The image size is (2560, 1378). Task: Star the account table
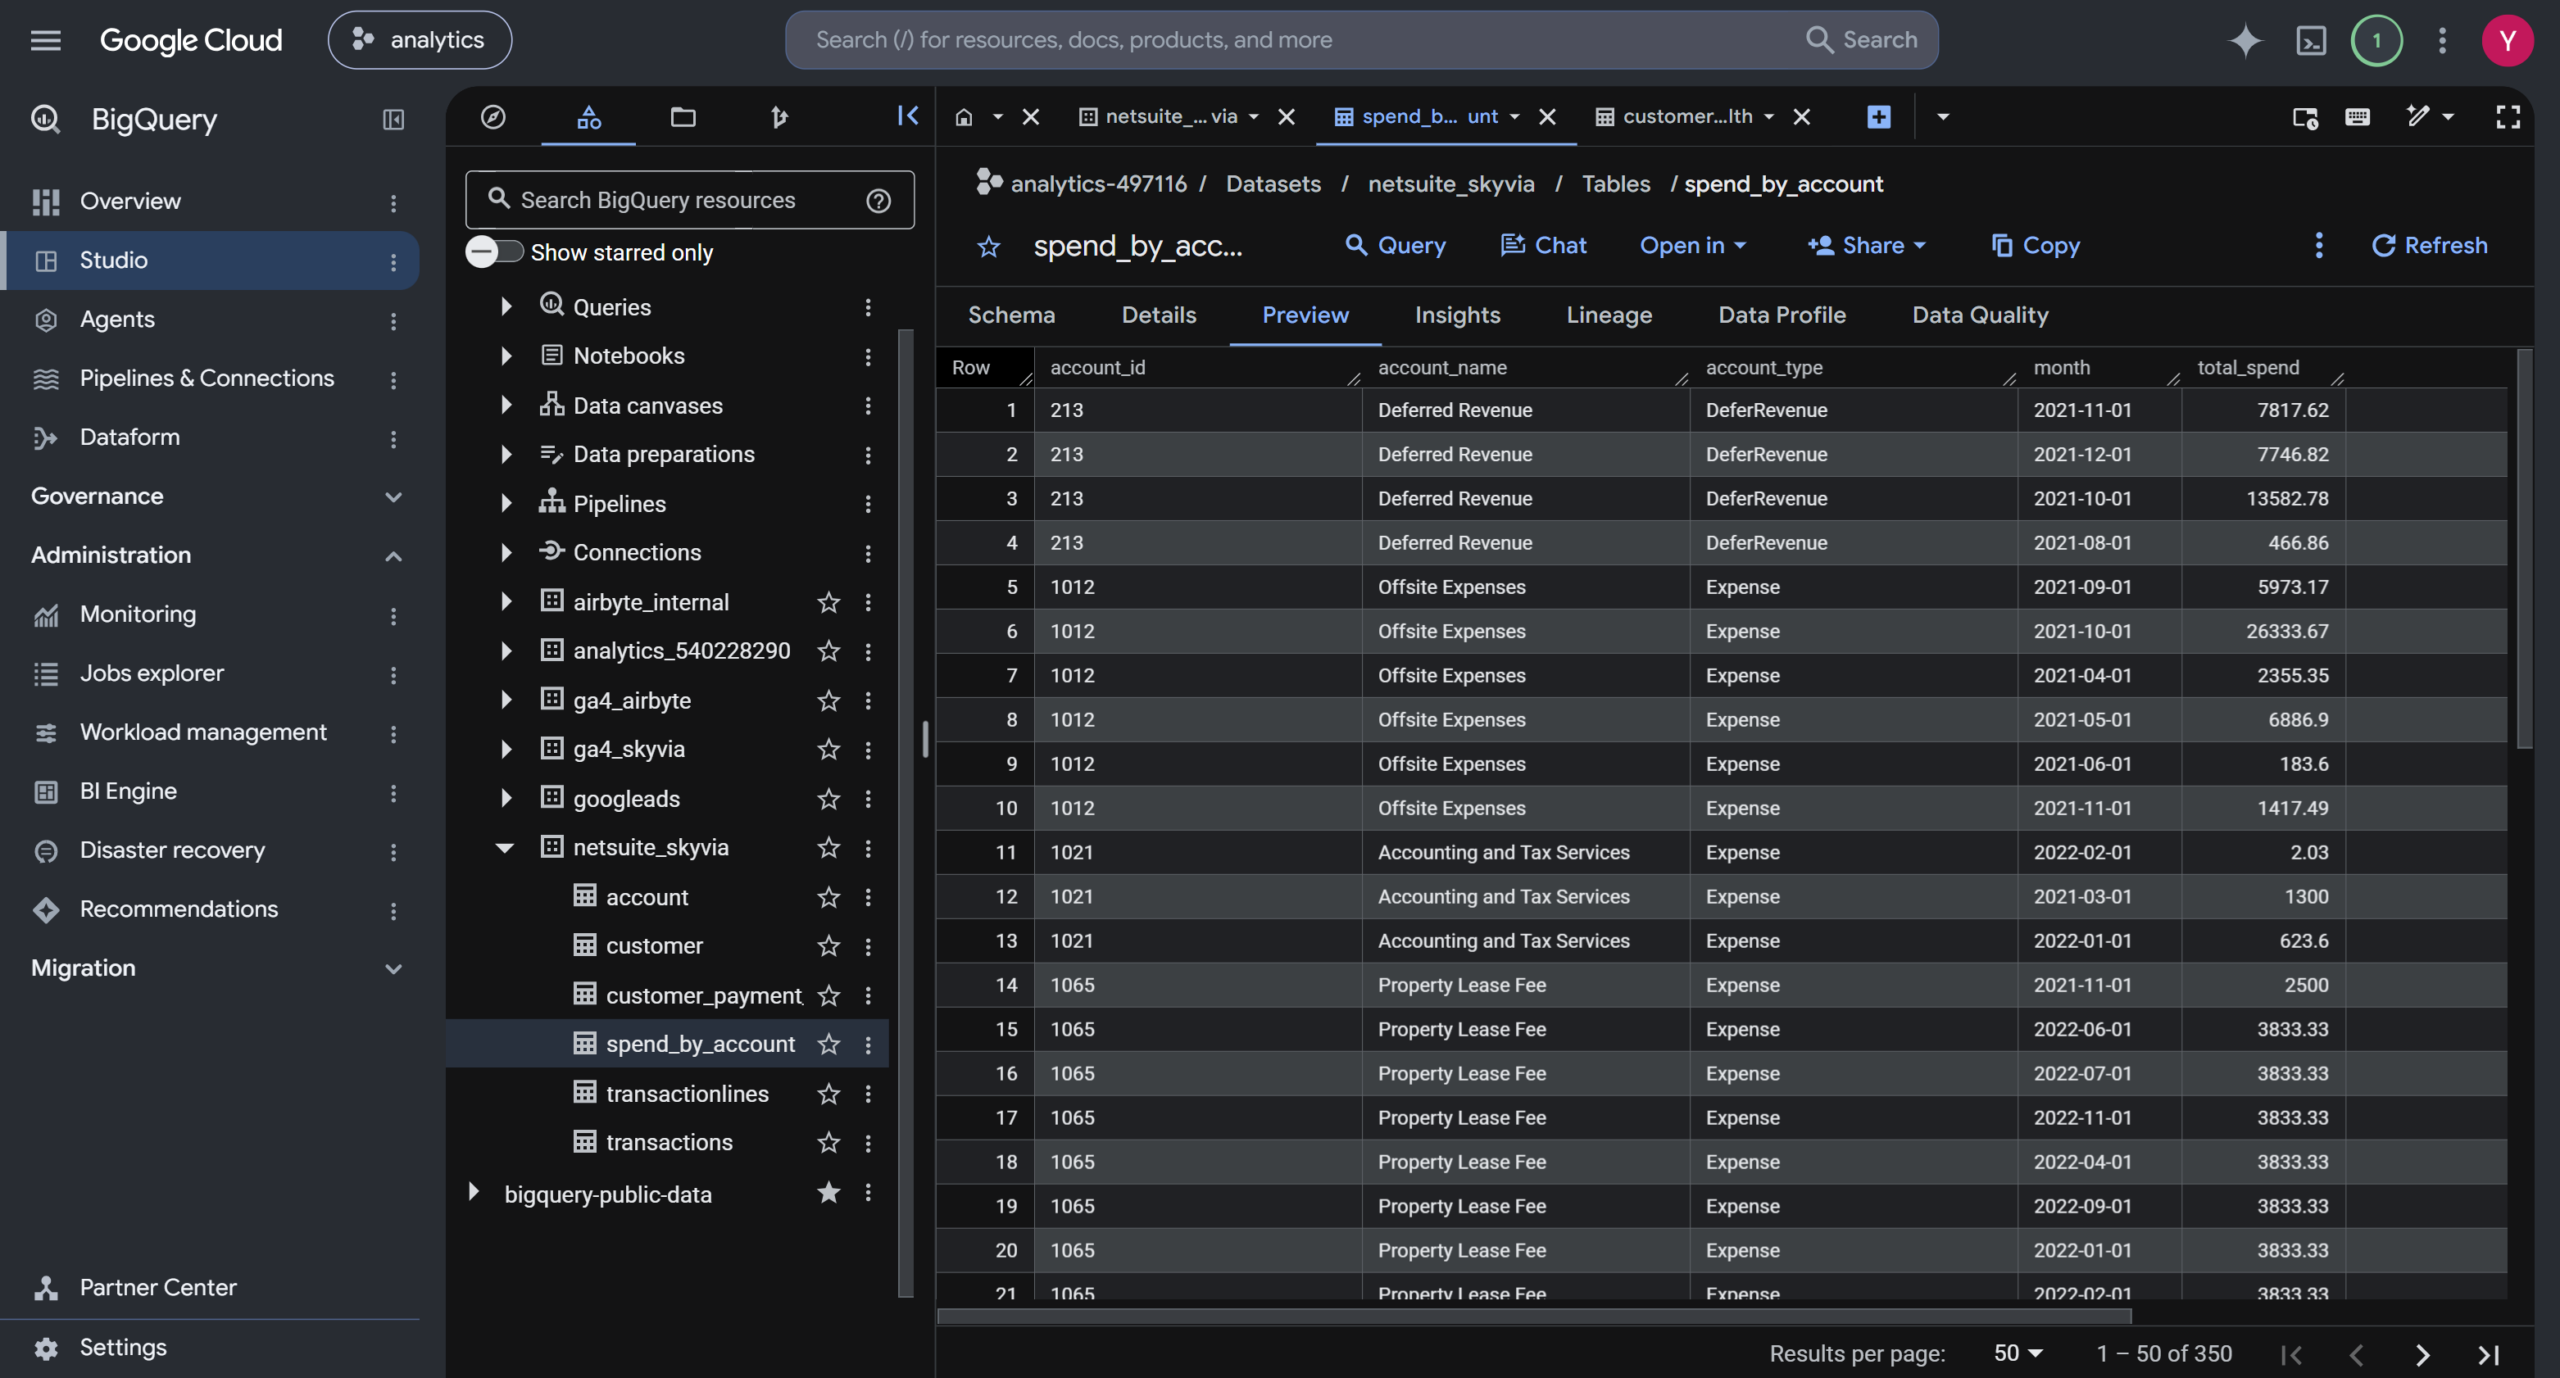coord(828,897)
